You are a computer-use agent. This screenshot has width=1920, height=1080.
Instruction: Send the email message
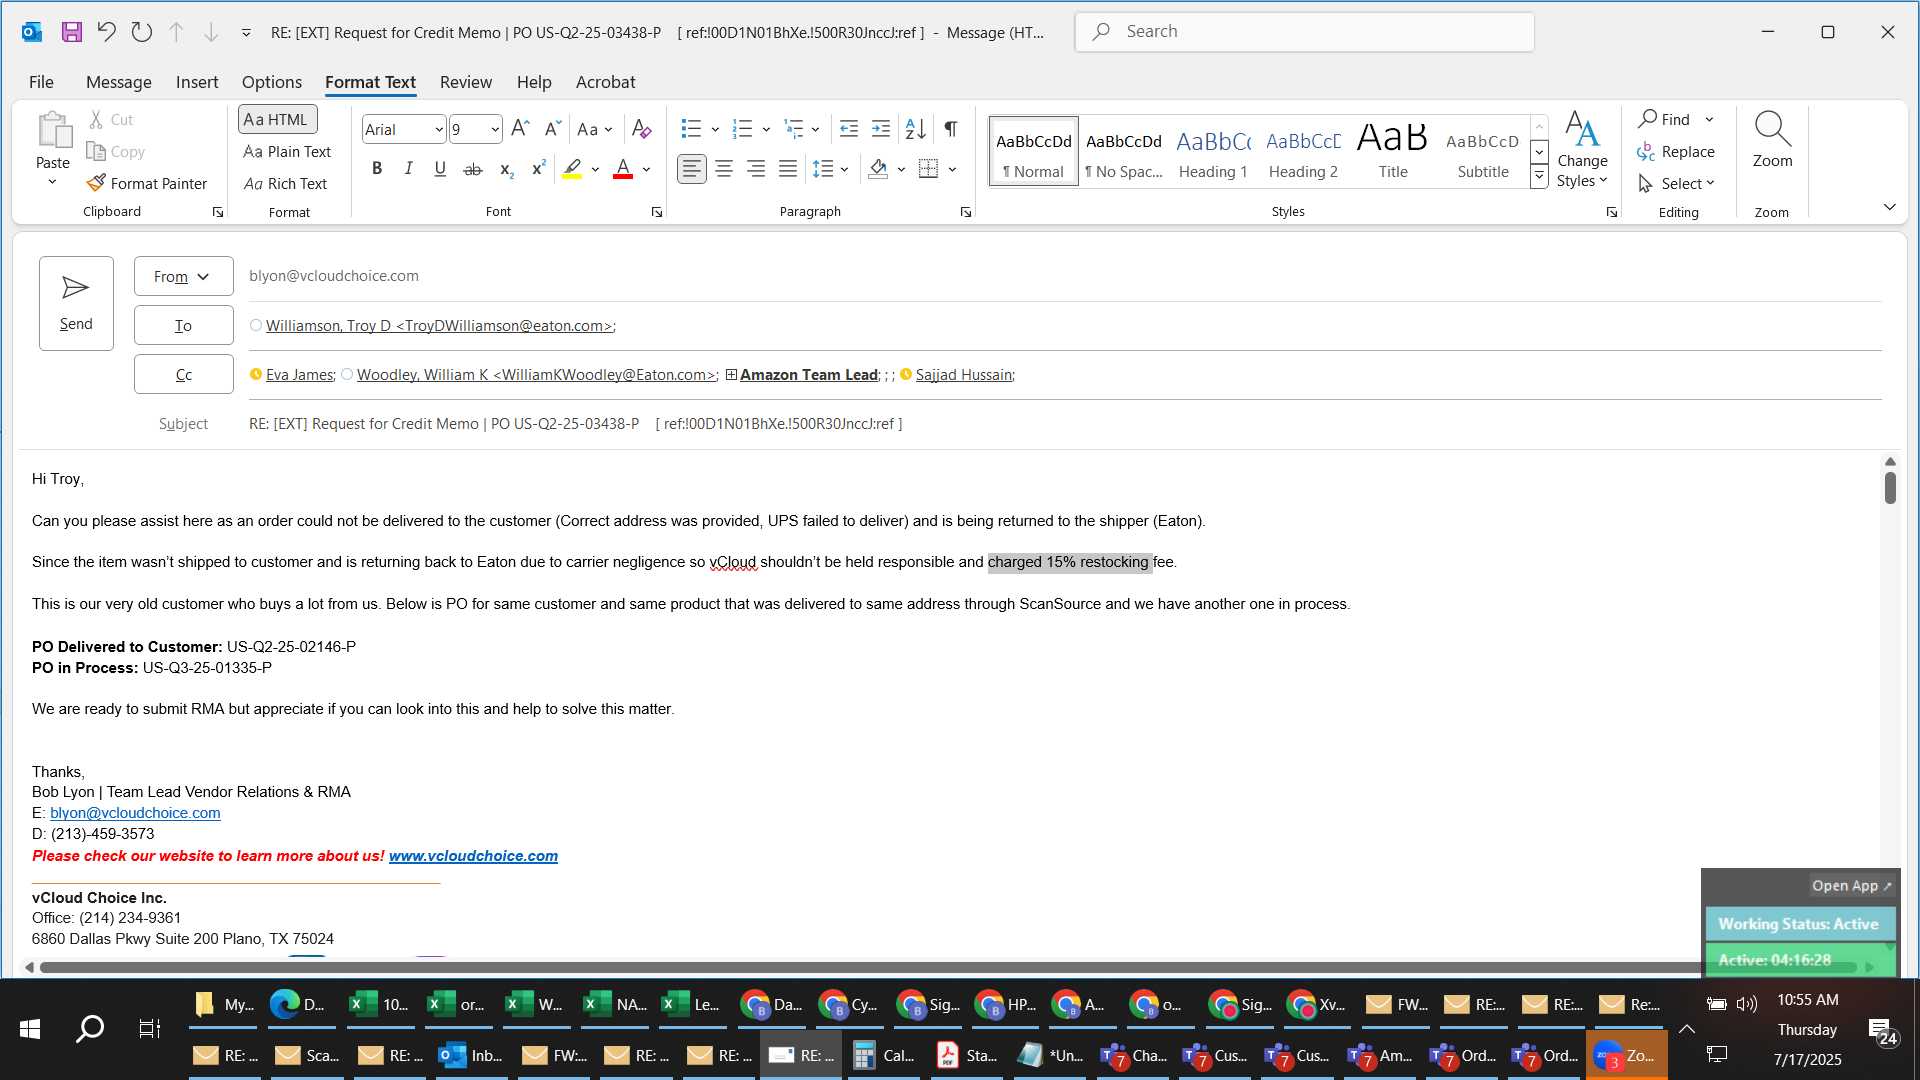(76, 303)
